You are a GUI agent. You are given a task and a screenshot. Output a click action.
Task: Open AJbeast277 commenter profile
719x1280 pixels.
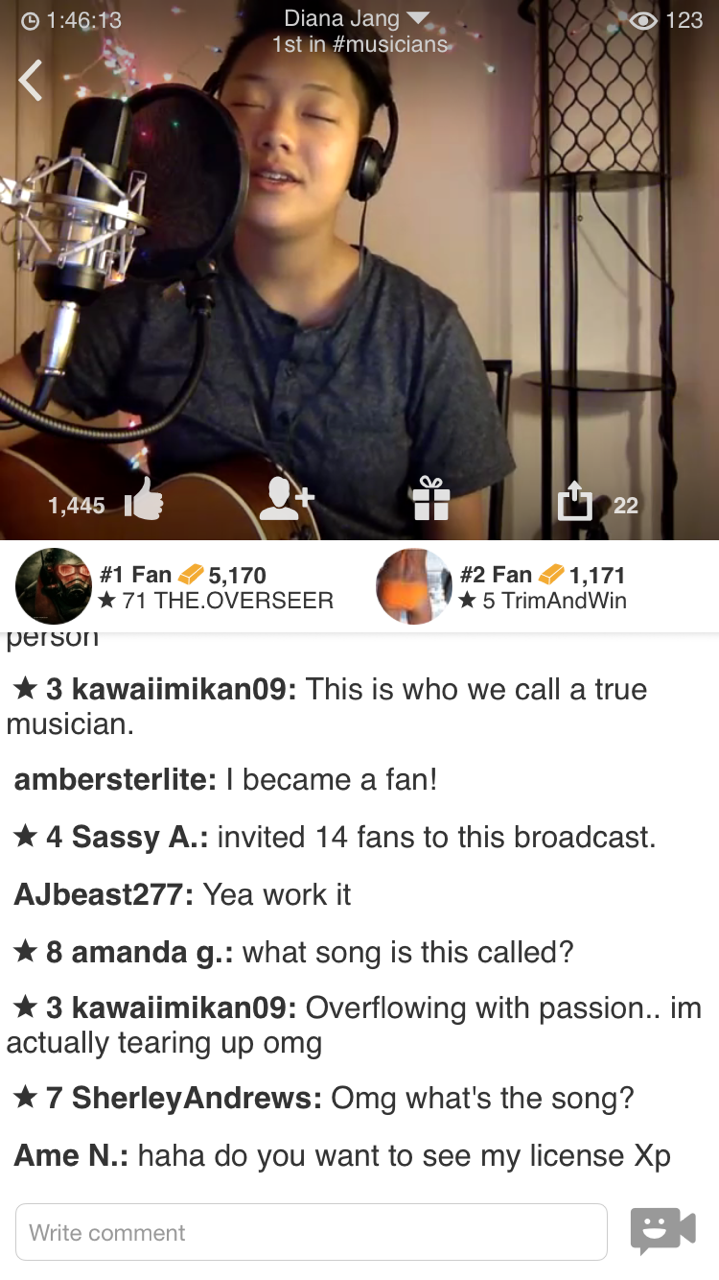tap(104, 894)
